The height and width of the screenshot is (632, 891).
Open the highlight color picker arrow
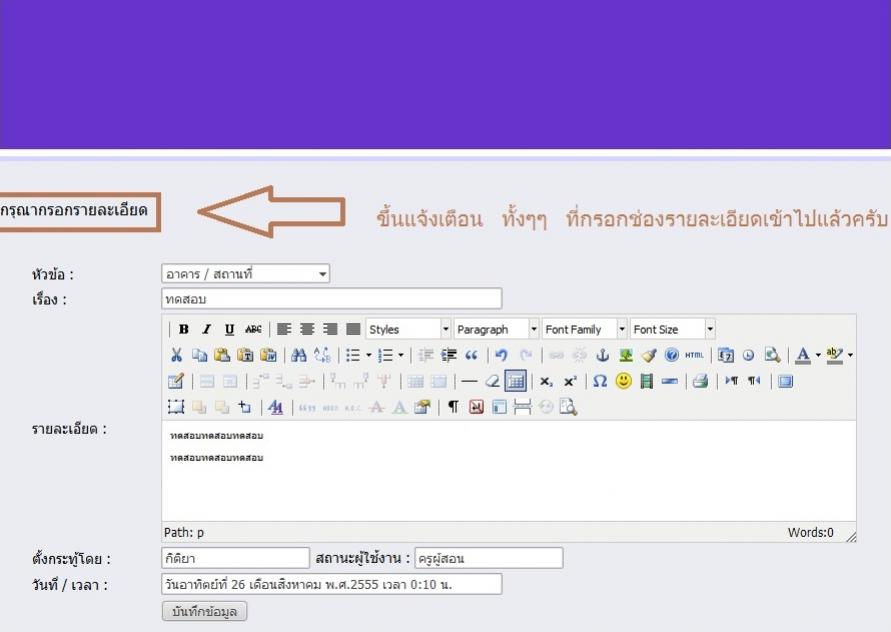click(850, 355)
